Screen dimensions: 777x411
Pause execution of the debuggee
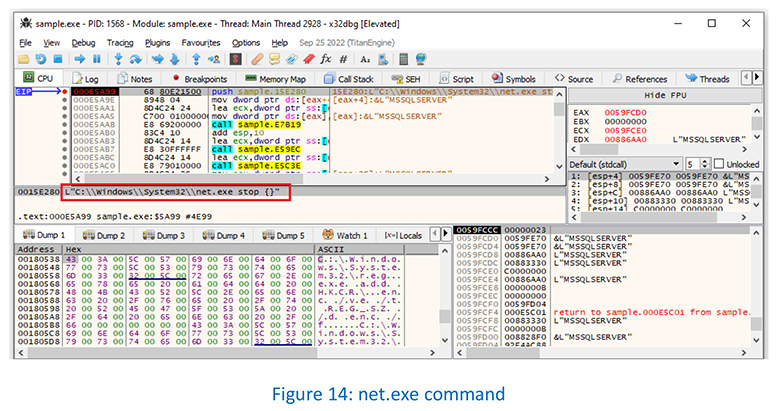pyautogui.click(x=97, y=59)
